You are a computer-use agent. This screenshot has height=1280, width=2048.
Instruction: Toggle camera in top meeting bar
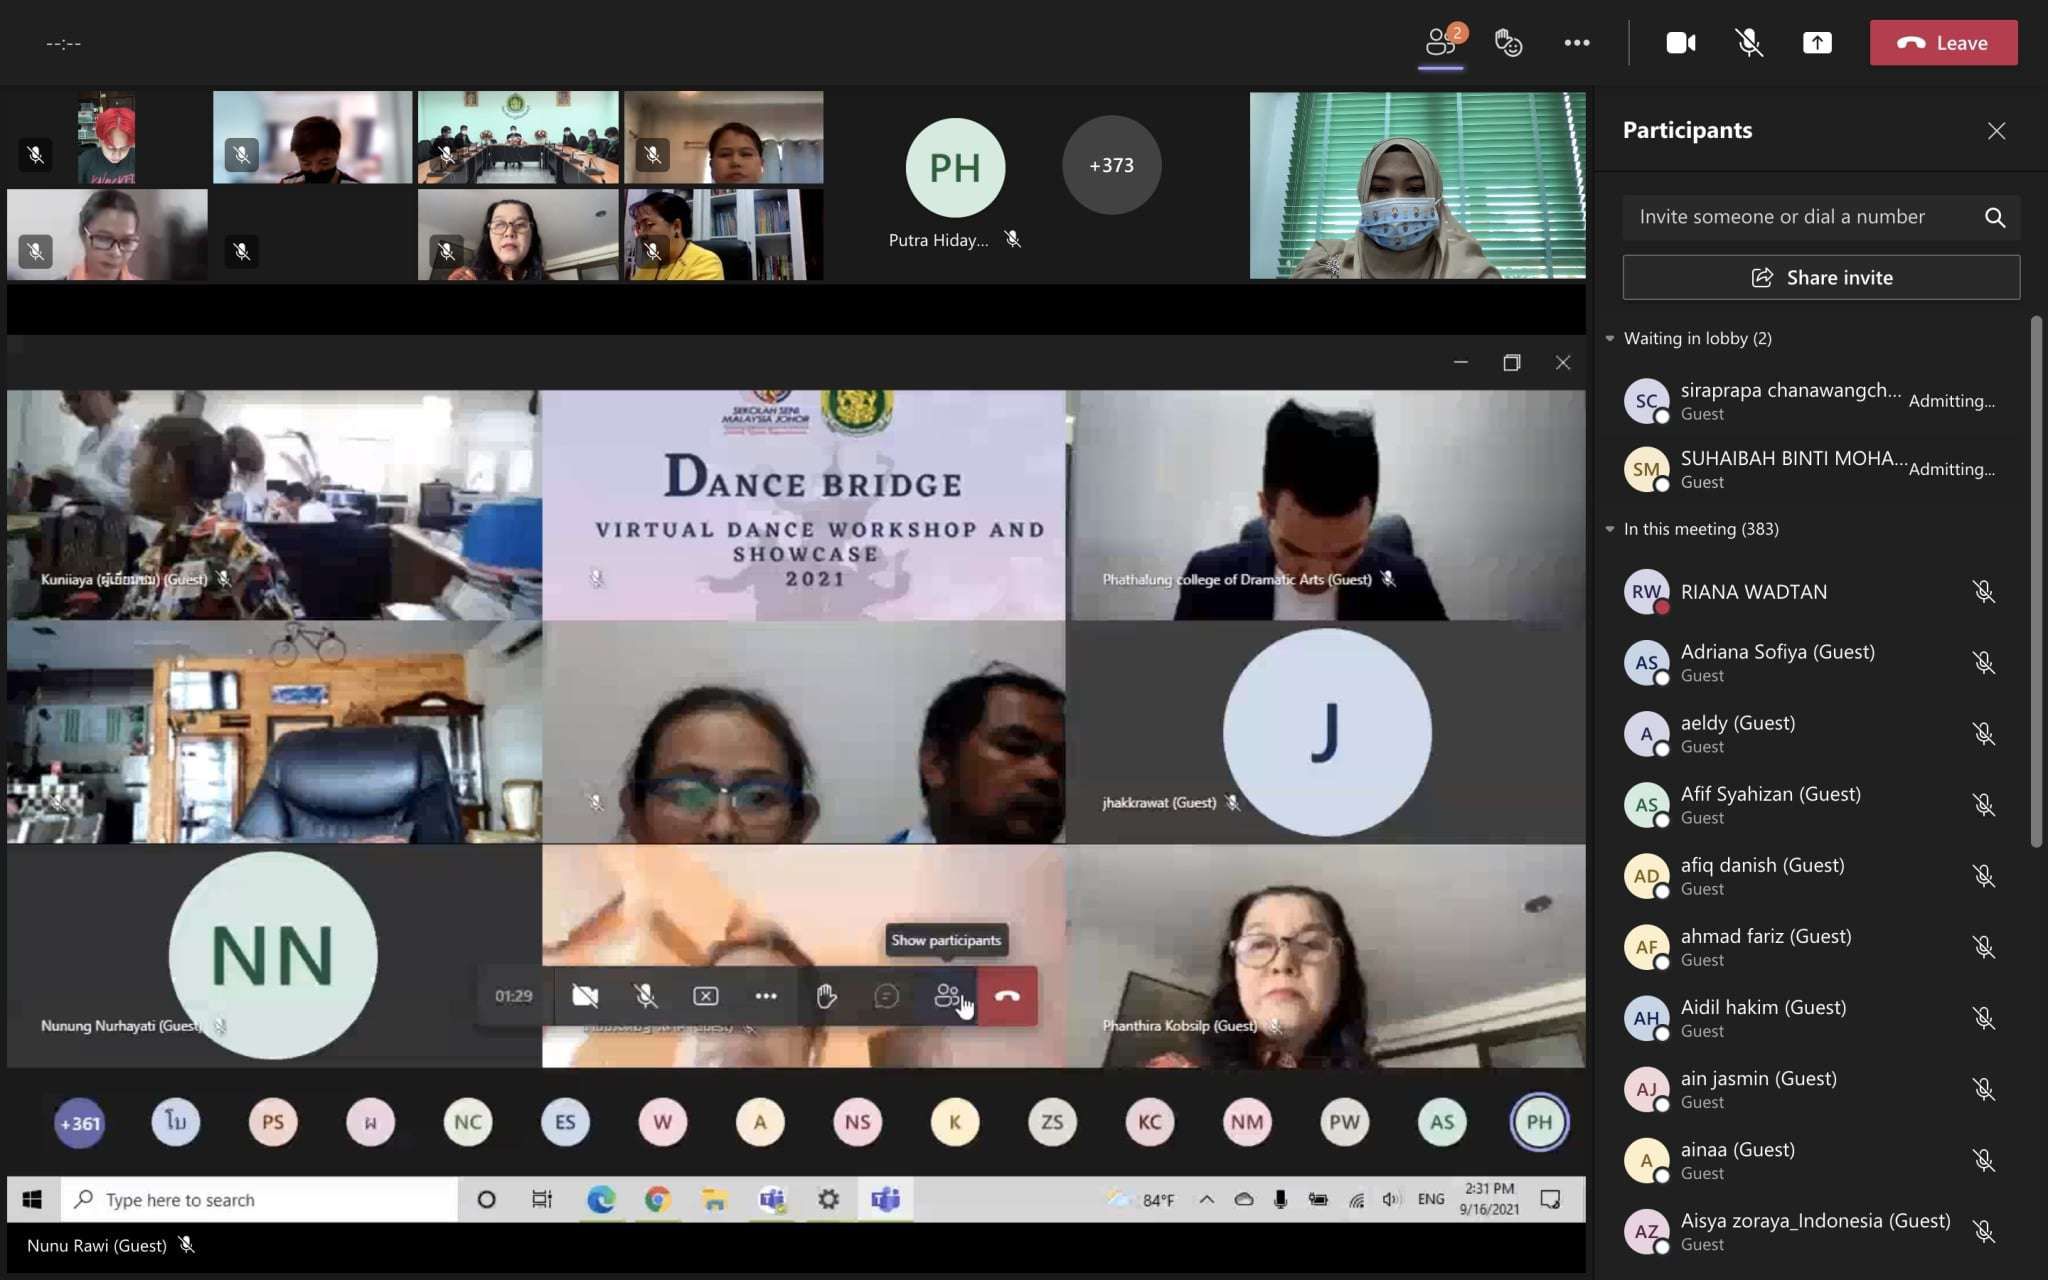(x=1680, y=43)
